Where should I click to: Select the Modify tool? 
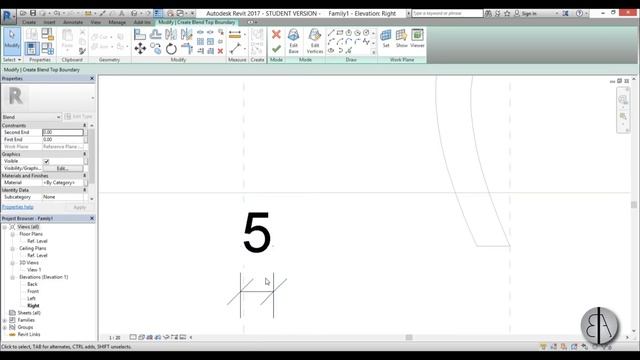pyautogui.click(x=12, y=41)
